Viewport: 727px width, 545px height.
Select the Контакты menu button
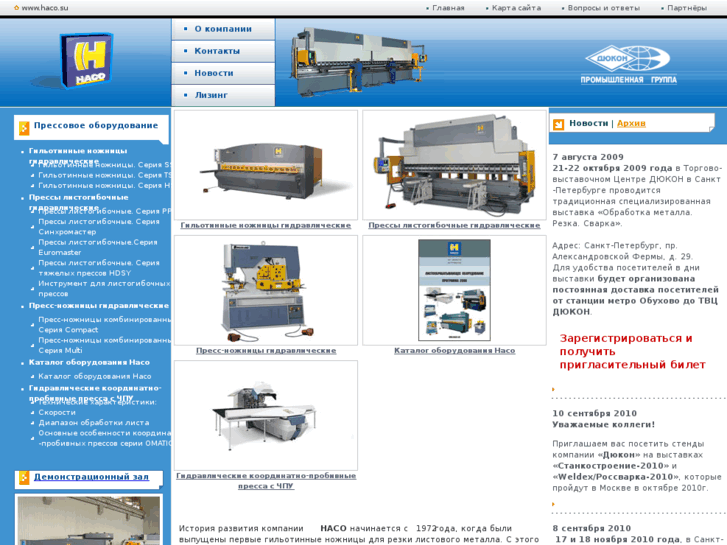point(223,51)
